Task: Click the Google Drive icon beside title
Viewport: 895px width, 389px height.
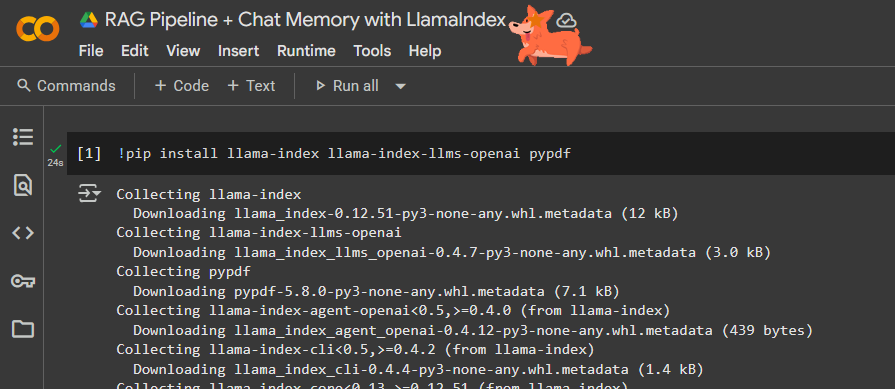Action: pyautogui.click(x=89, y=21)
